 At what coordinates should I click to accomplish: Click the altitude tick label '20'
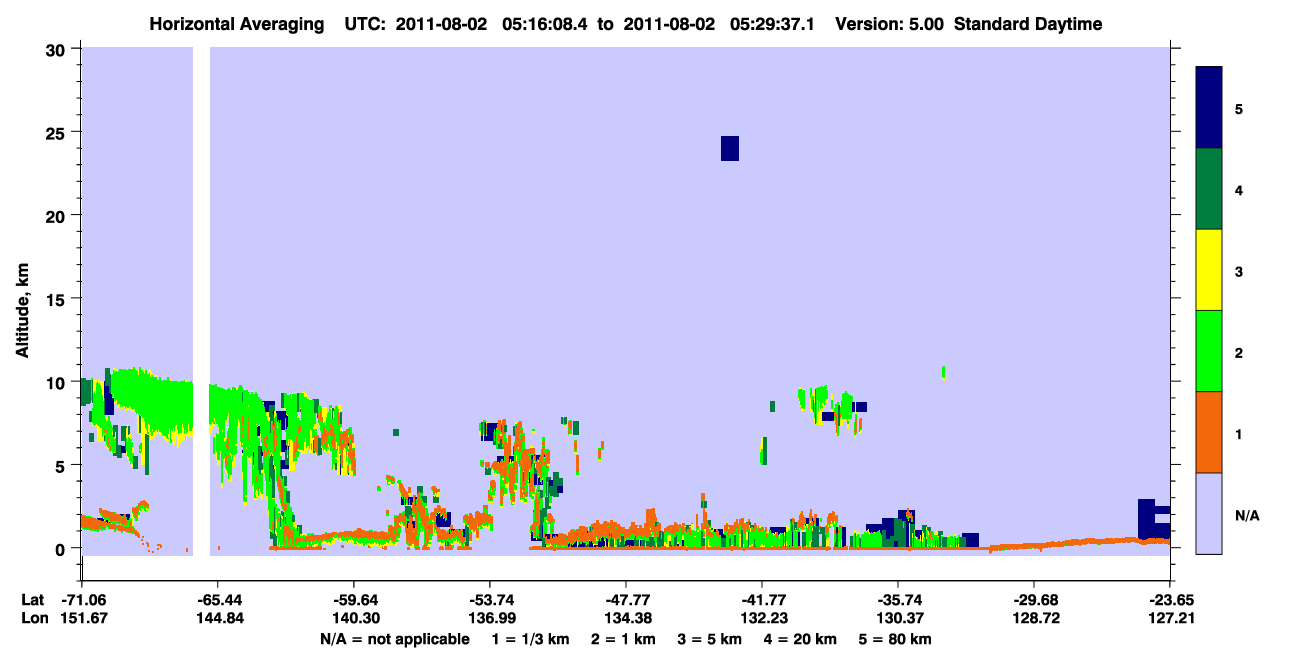58,215
